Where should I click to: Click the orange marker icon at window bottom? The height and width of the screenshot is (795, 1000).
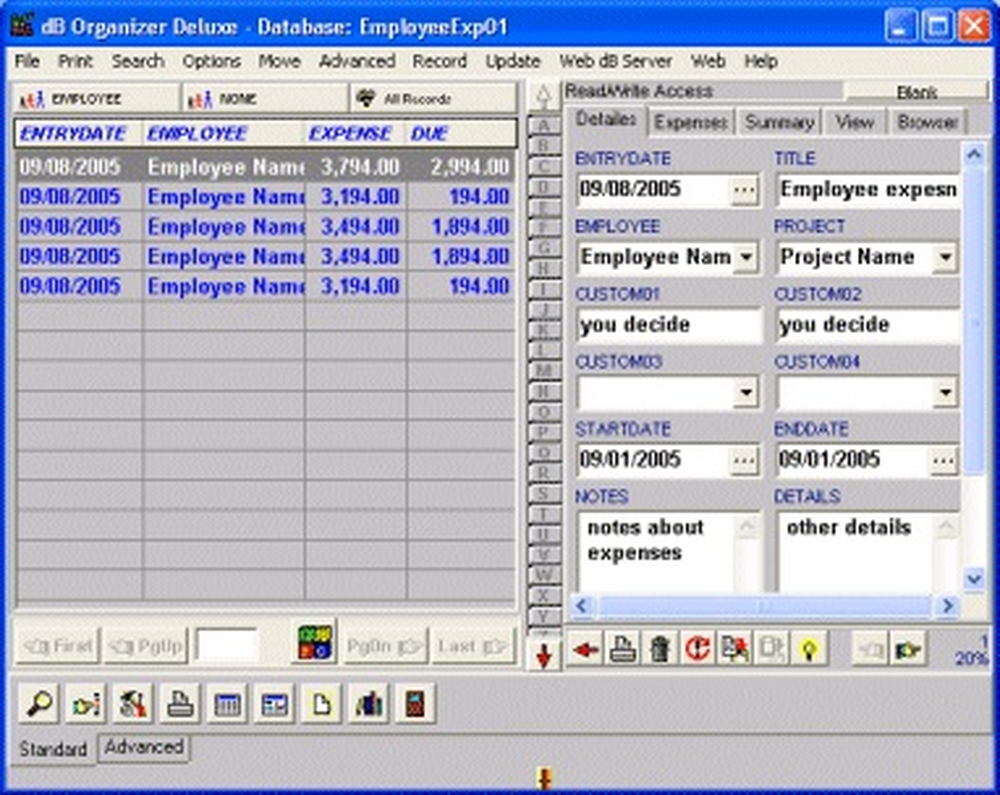pos(544,778)
